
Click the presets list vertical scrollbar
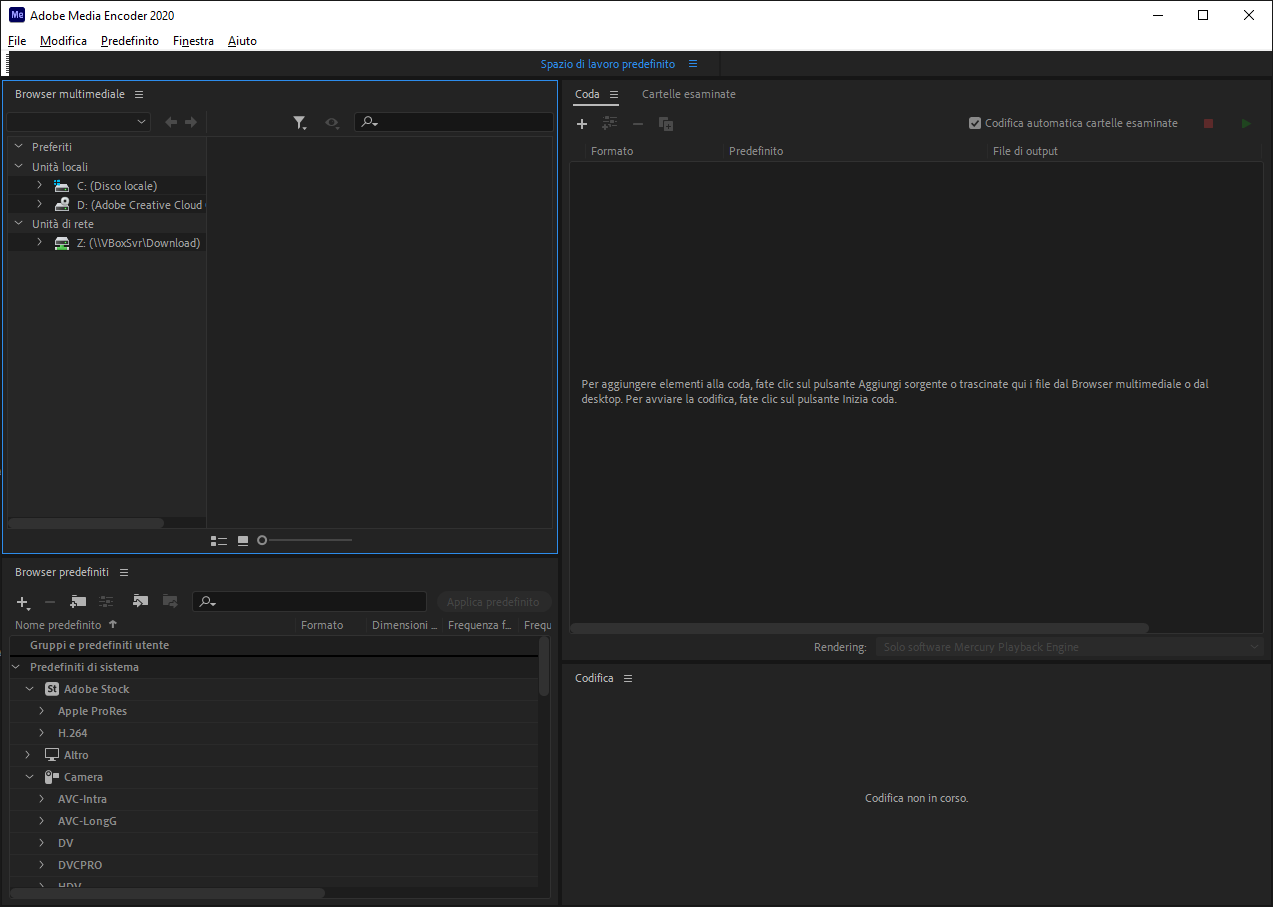[544, 667]
